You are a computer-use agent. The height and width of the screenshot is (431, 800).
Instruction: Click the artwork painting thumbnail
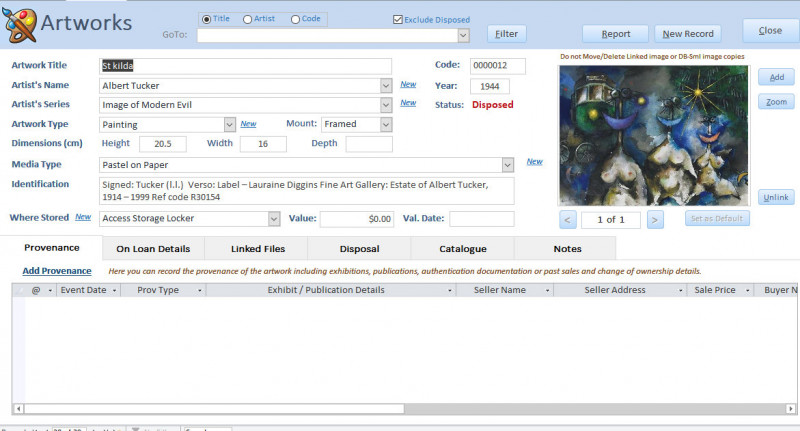pos(654,136)
